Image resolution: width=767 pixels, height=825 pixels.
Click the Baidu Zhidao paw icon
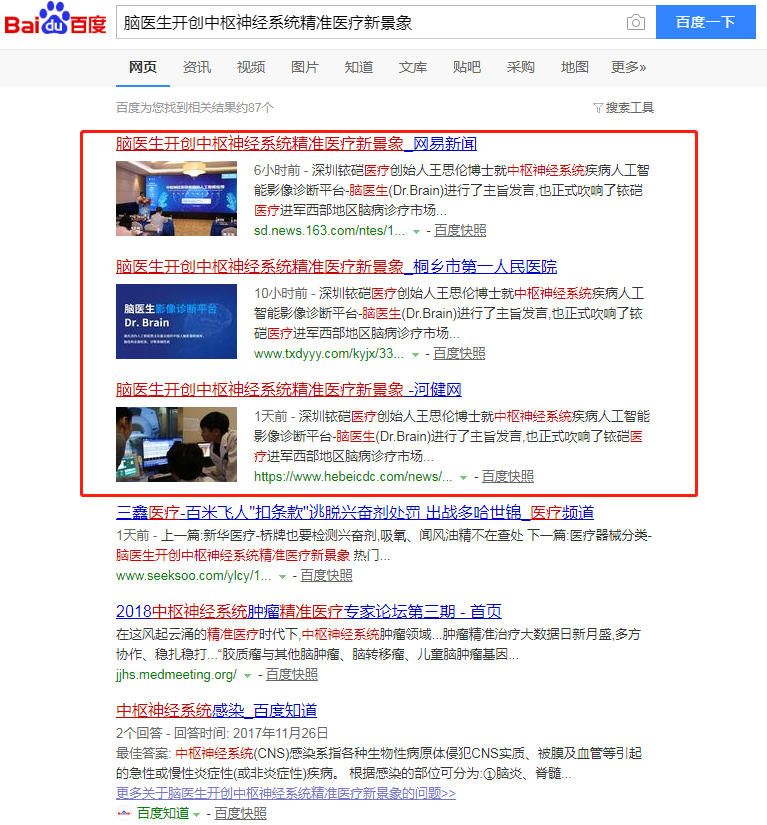point(124,813)
